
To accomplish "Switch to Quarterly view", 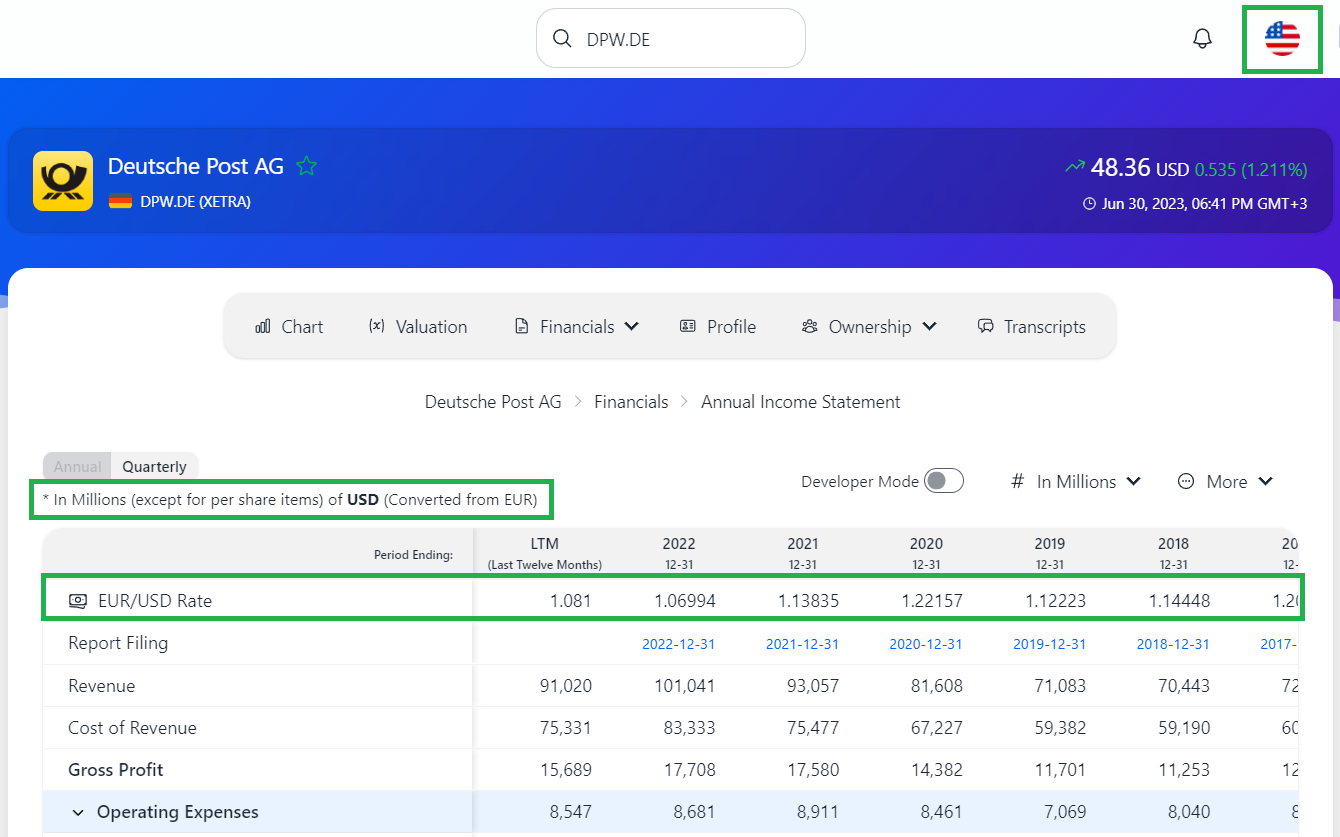I will coord(154,466).
